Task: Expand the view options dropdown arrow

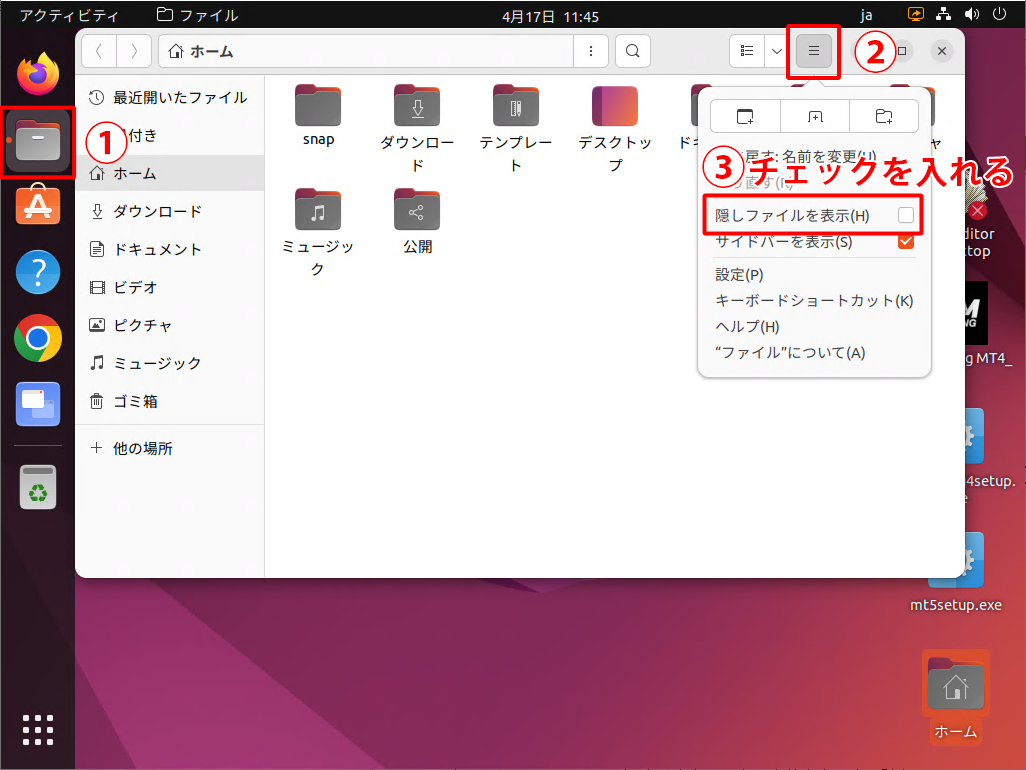Action: (776, 51)
